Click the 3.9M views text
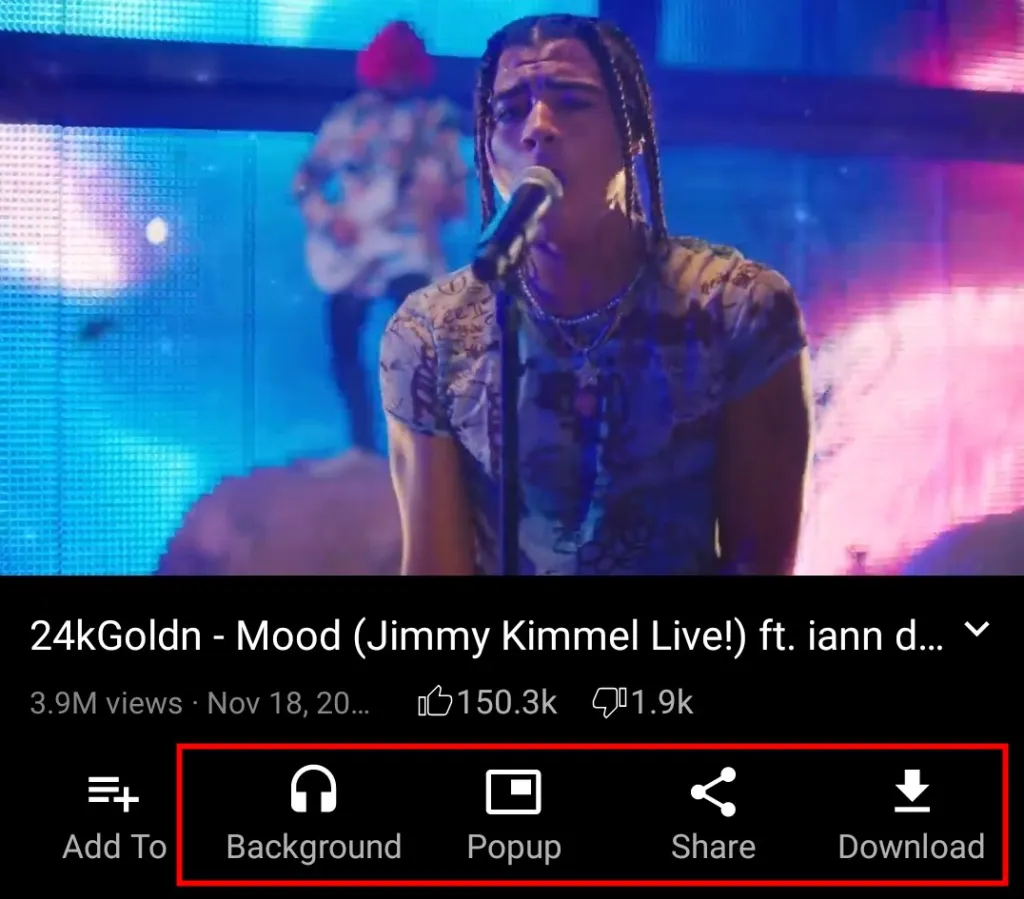1024x899 pixels. click(x=106, y=703)
